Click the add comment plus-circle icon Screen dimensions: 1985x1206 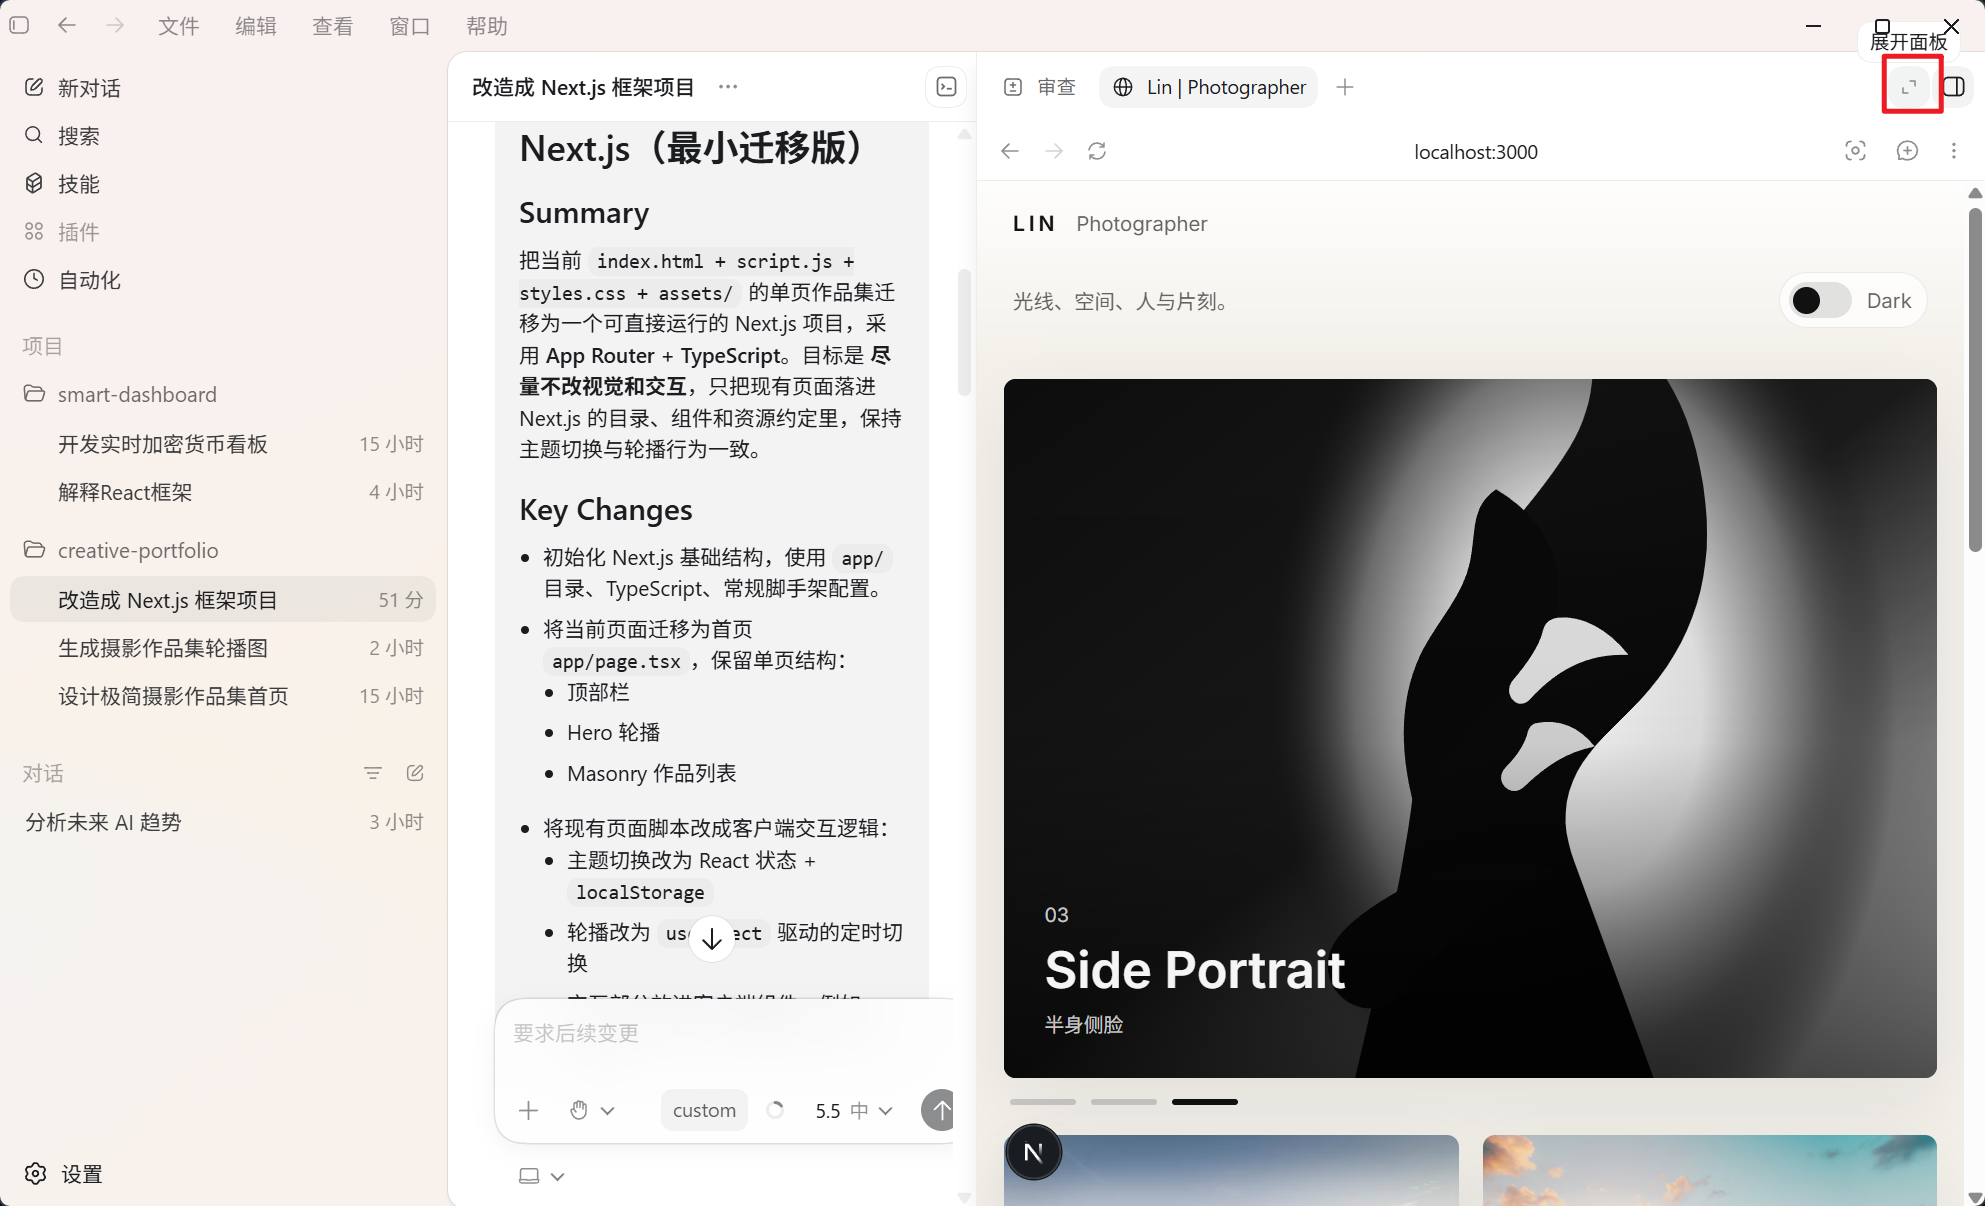coord(1907,151)
